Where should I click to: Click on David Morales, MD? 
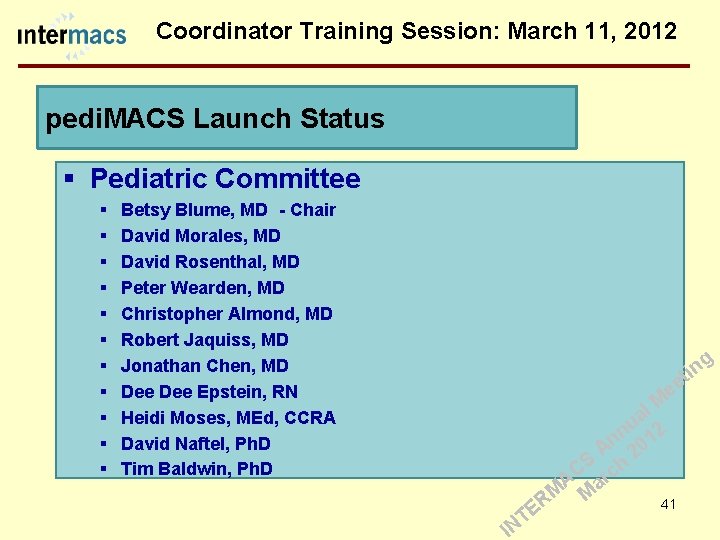(200, 236)
